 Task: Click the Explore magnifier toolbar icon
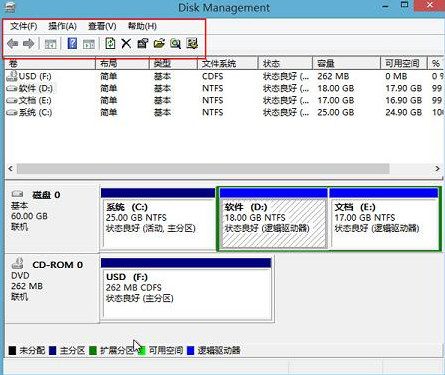click(x=175, y=43)
